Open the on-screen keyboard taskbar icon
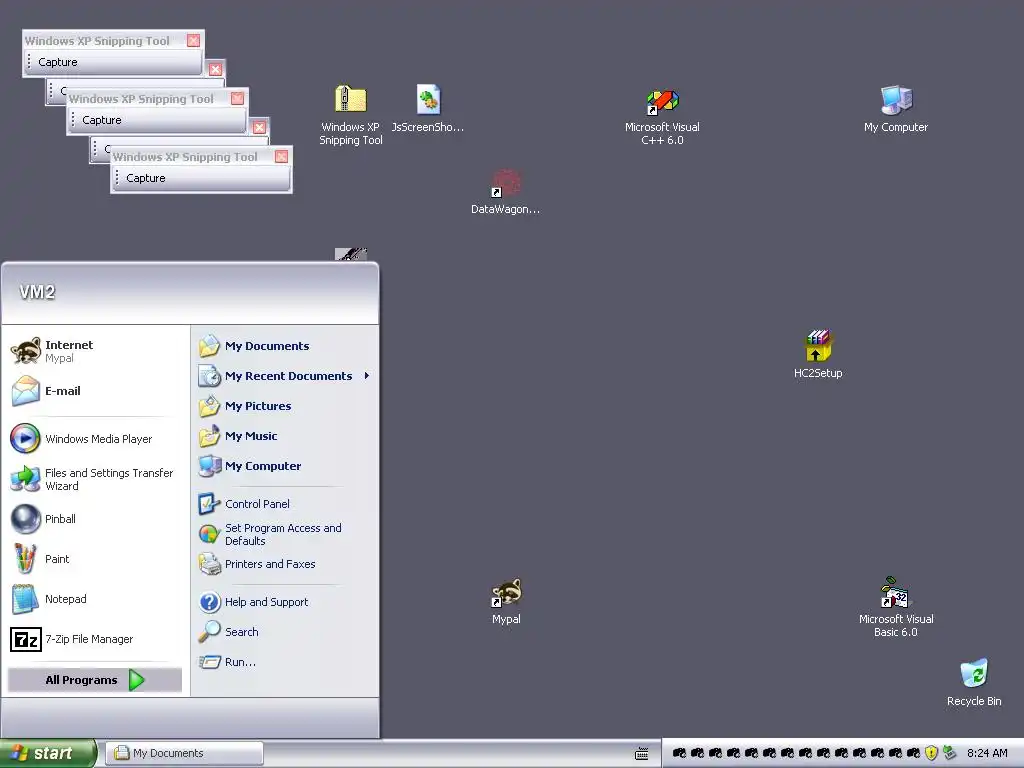Image resolution: width=1024 pixels, height=768 pixels. [x=642, y=754]
